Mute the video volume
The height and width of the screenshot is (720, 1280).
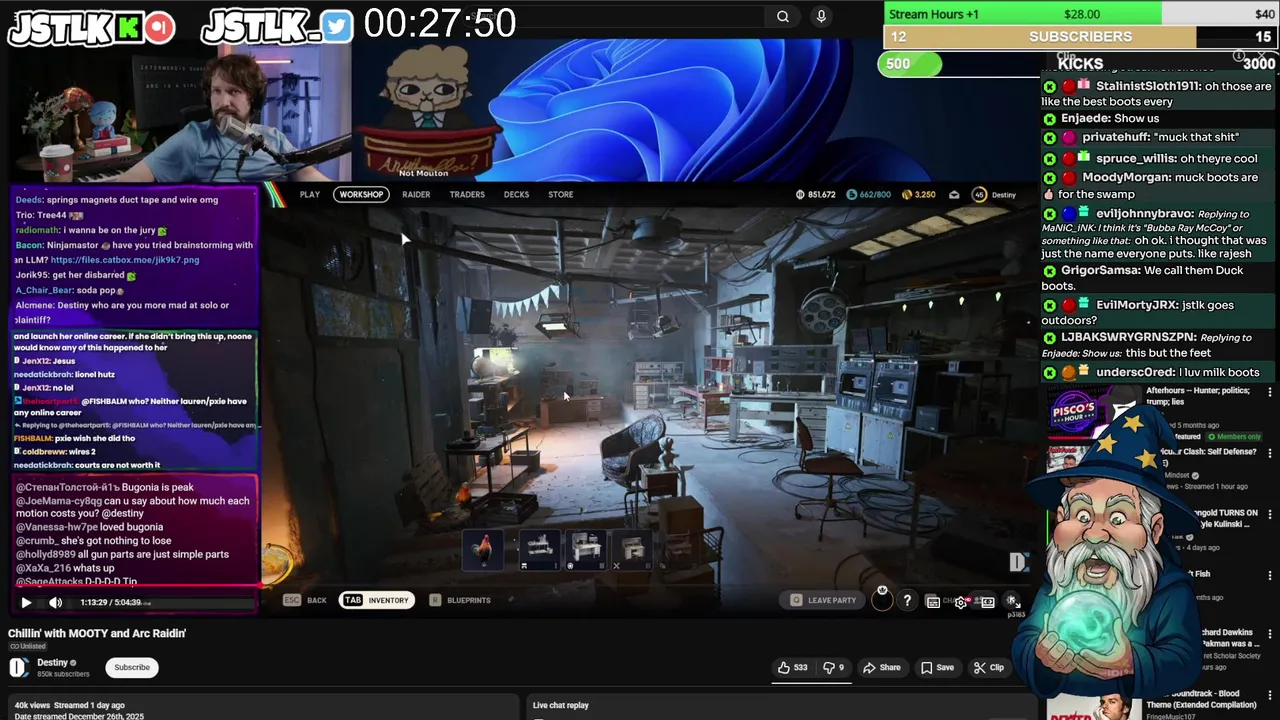[x=56, y=602]
